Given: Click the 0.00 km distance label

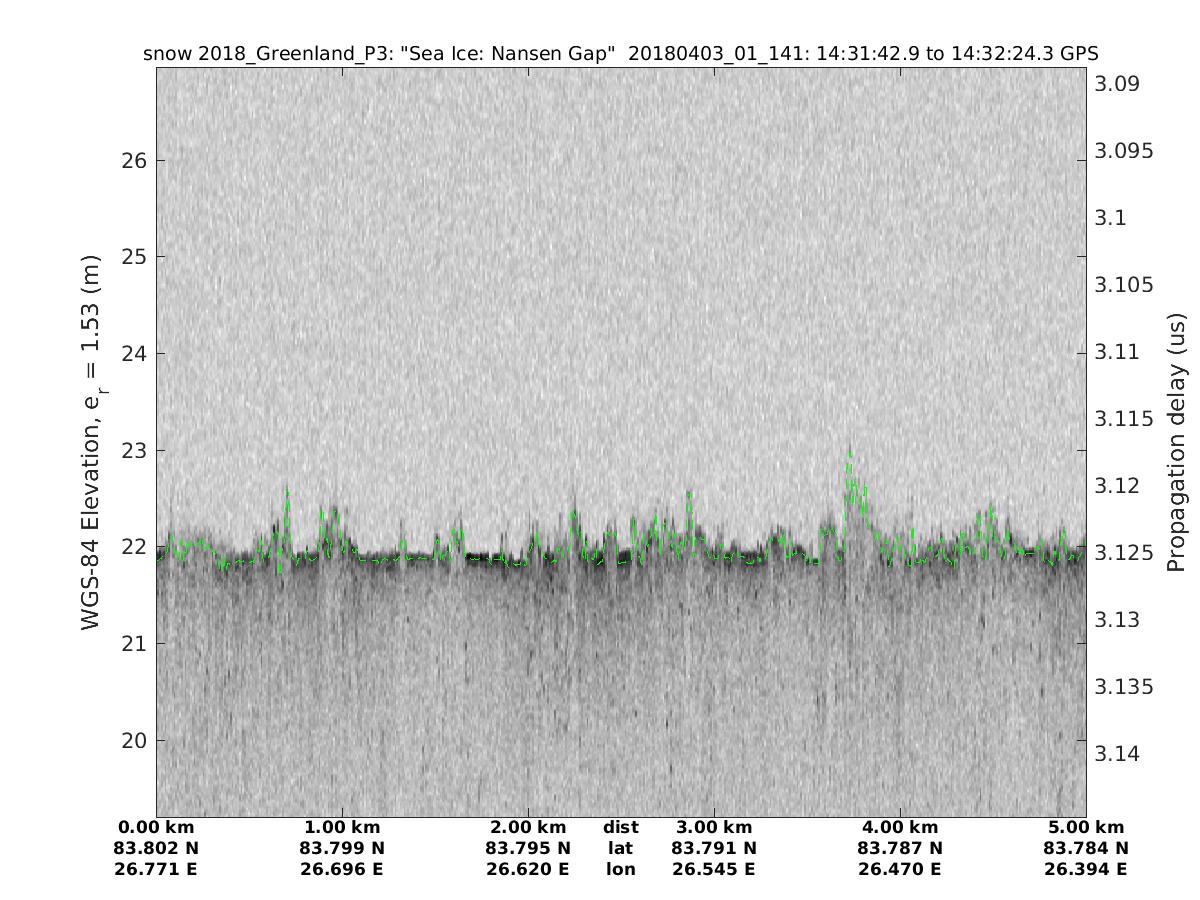Looking at the screenshot, I should (156, 827).
